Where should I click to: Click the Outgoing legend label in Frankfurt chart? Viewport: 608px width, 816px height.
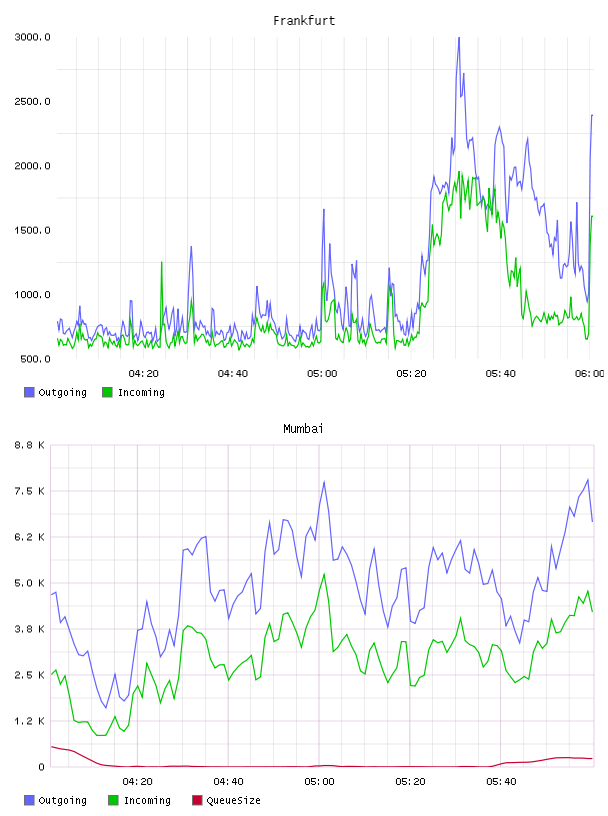pos(62,392)
